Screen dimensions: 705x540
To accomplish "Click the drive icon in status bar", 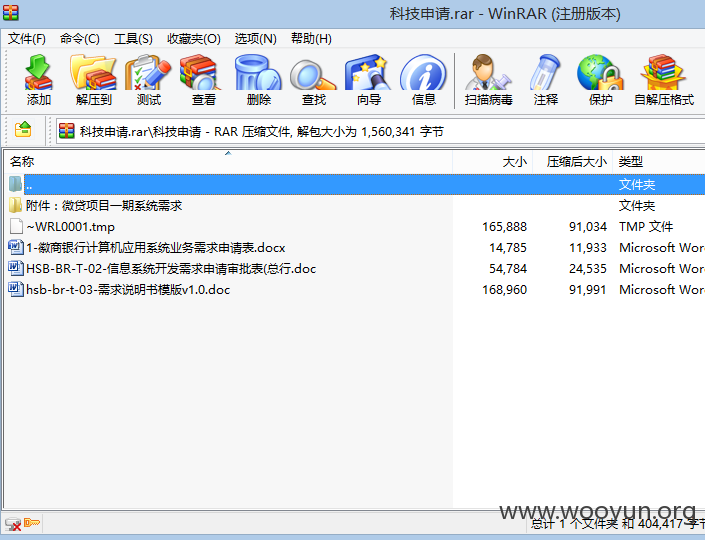I will (13, 524).
